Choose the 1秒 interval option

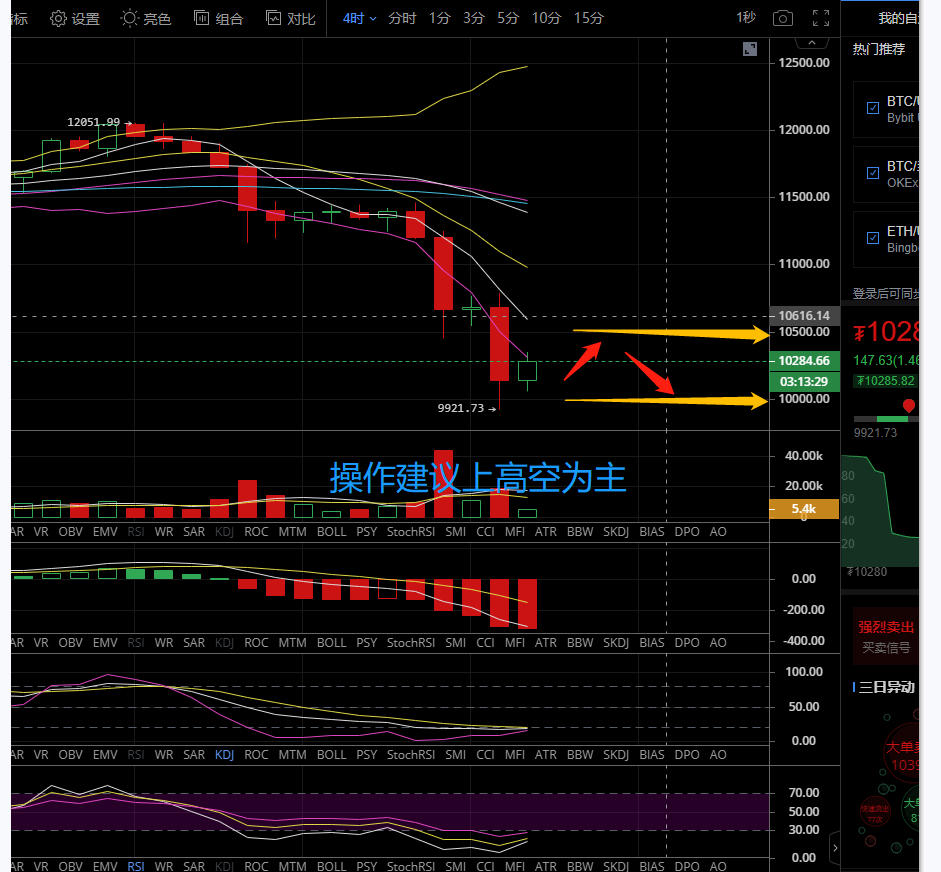[x=746, y=18]
